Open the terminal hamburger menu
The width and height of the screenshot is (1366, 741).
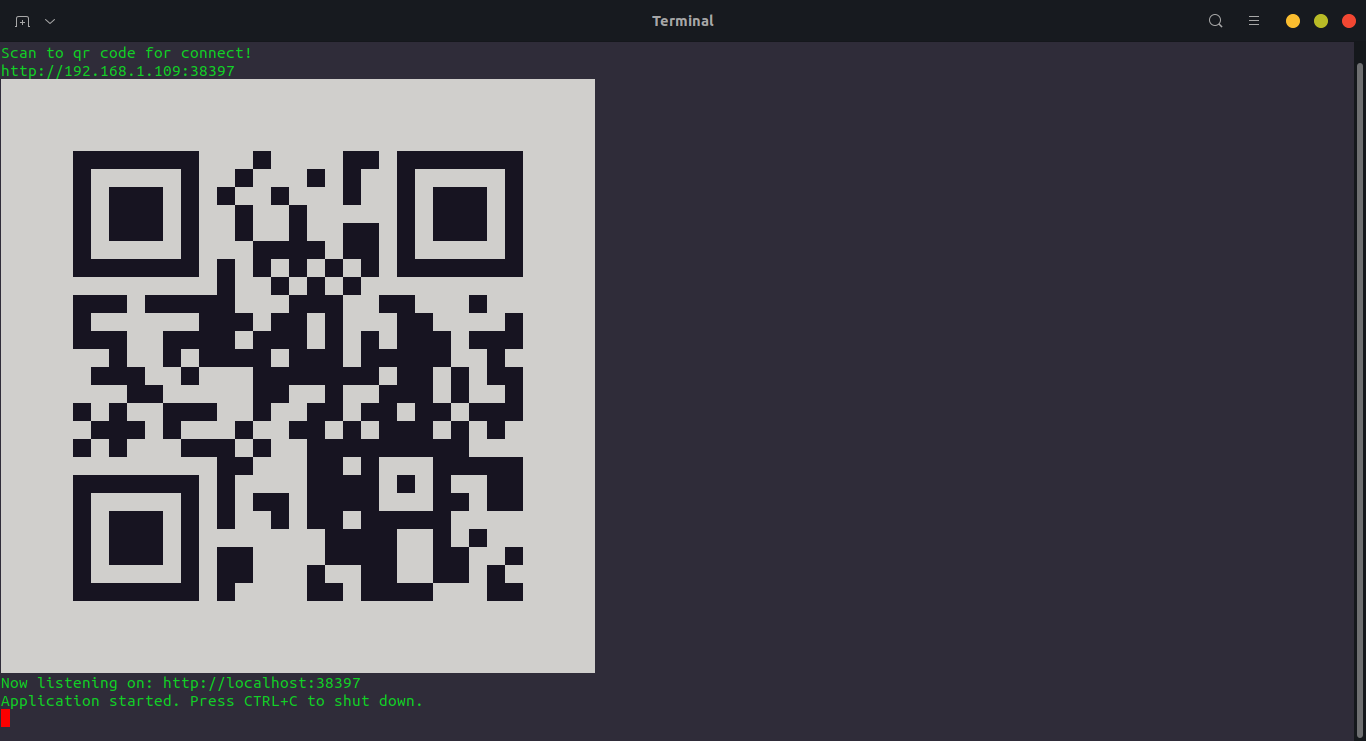click(1253, 20)
